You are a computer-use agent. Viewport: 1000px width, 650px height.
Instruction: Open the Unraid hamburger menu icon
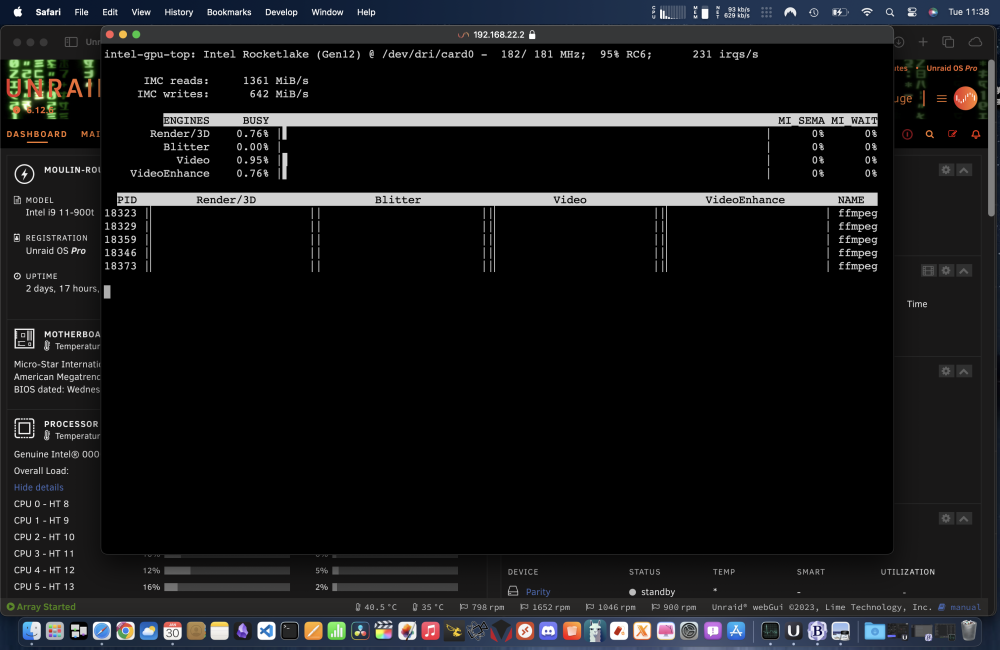click(x=941, y=99)
